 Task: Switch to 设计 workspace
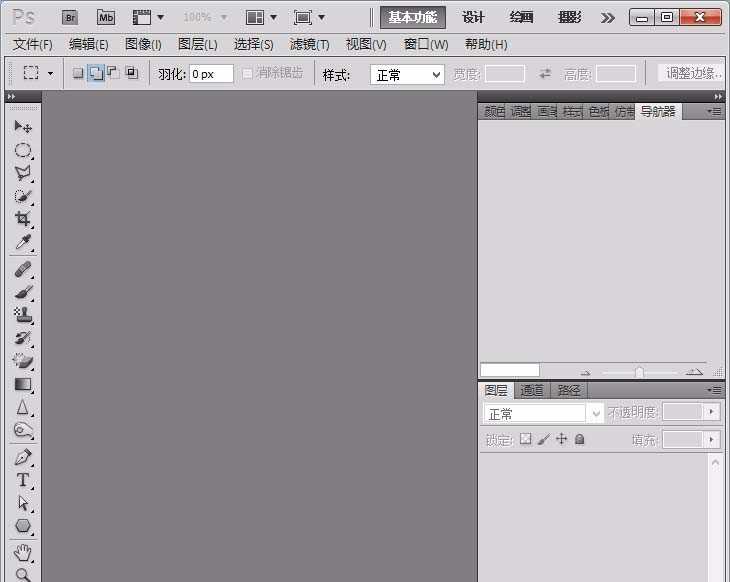473,17
